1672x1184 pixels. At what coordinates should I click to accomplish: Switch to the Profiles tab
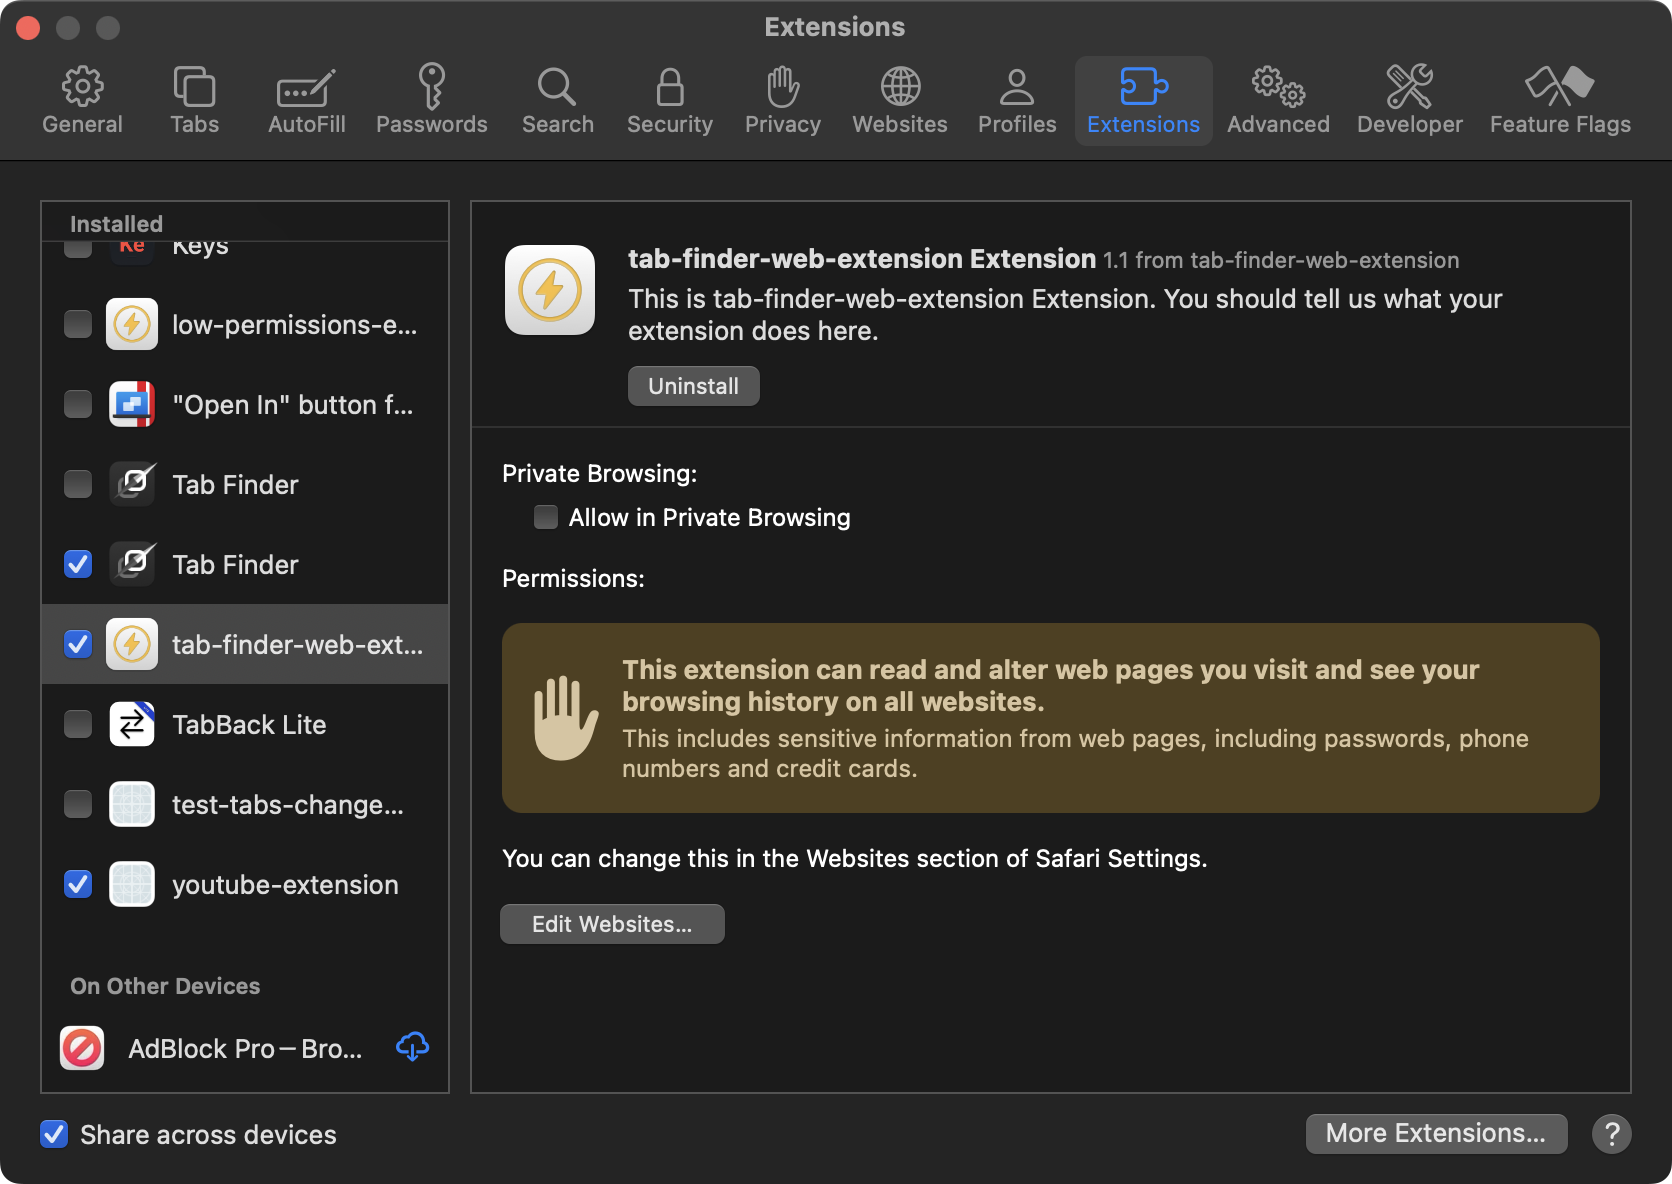coord(1016,100)
